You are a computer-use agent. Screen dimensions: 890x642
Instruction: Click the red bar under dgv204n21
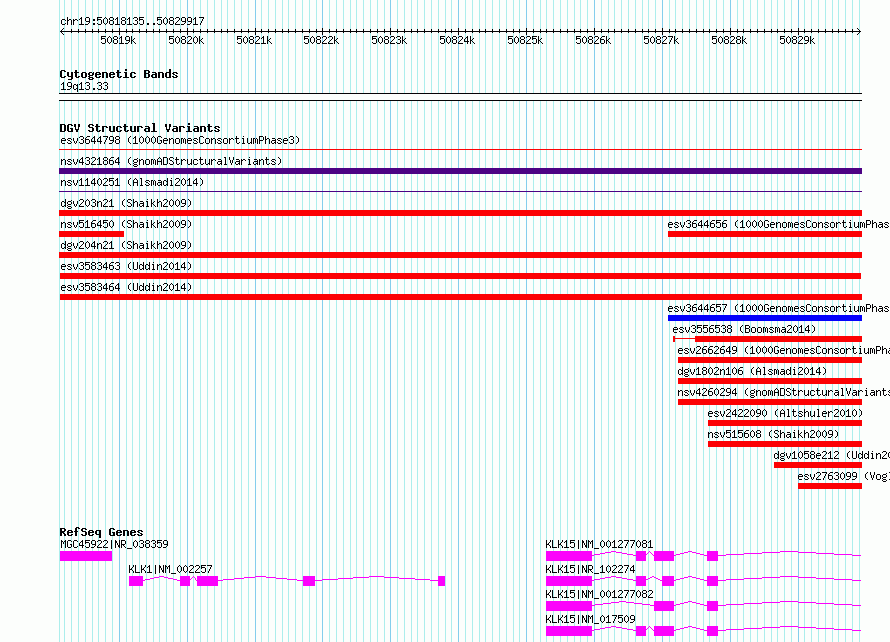[x=460, y=255]
